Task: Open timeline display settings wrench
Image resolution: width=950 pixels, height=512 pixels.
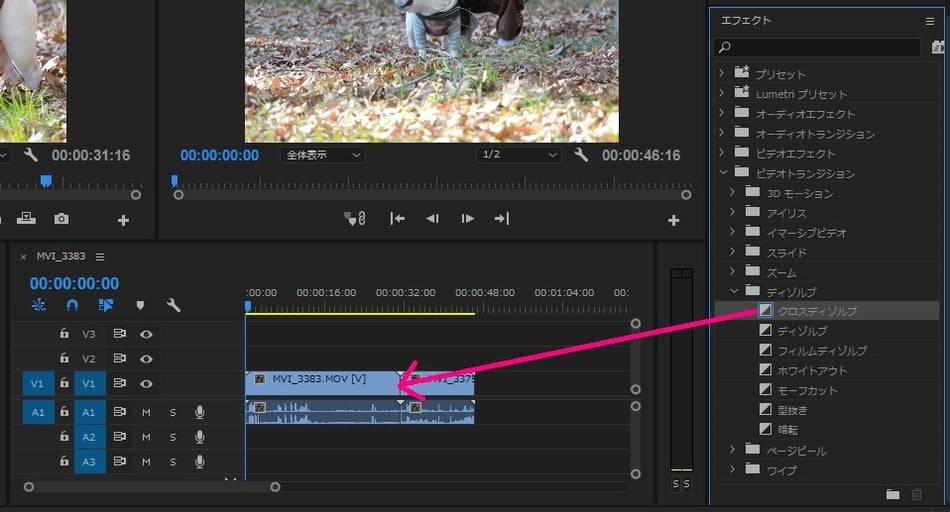Action: point(173,305)
